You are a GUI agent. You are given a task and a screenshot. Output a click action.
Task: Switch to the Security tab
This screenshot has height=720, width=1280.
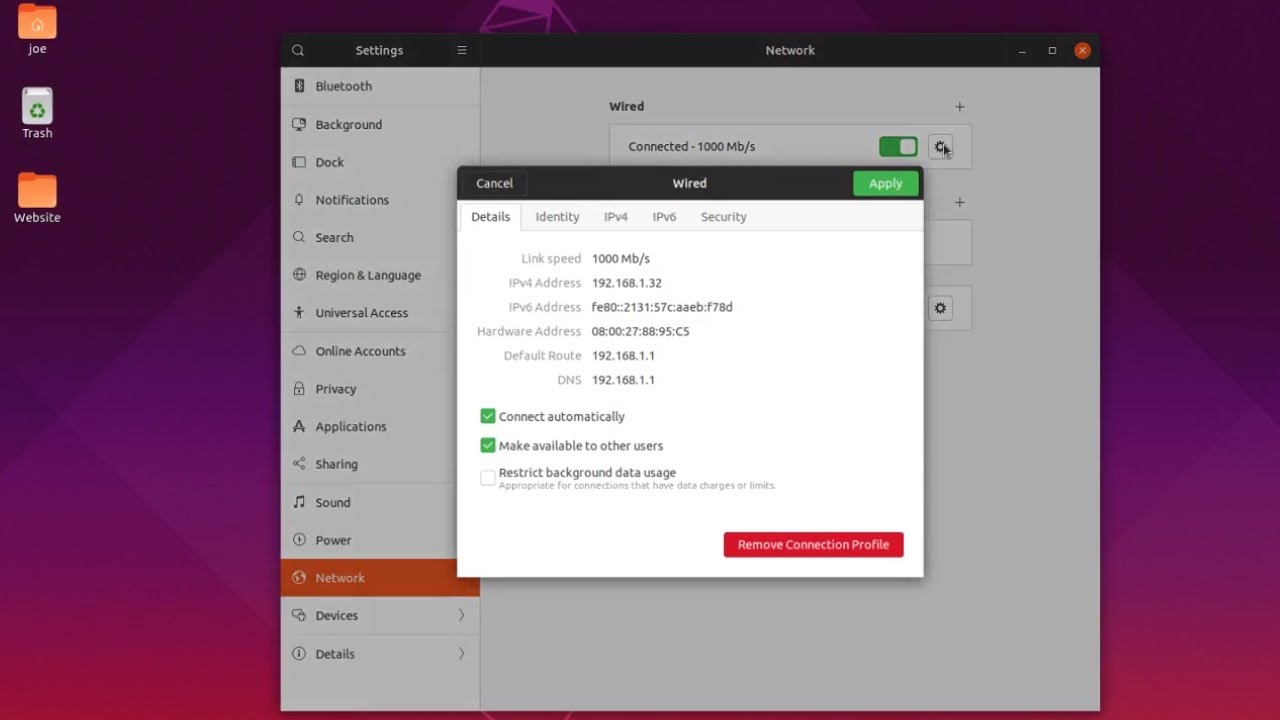point(724,217)
